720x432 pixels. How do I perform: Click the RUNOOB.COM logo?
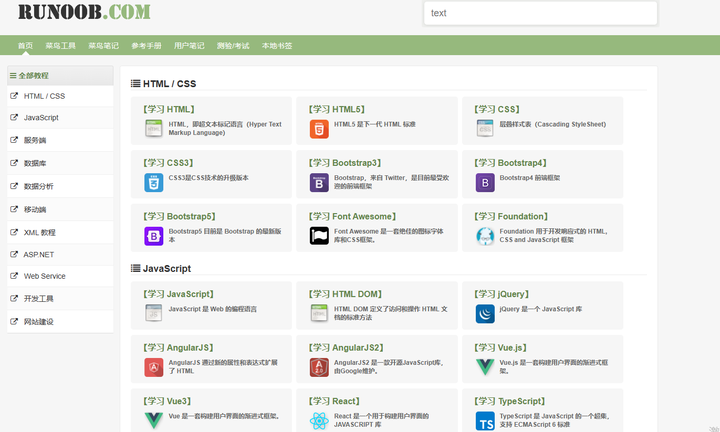tap(84, 12)
